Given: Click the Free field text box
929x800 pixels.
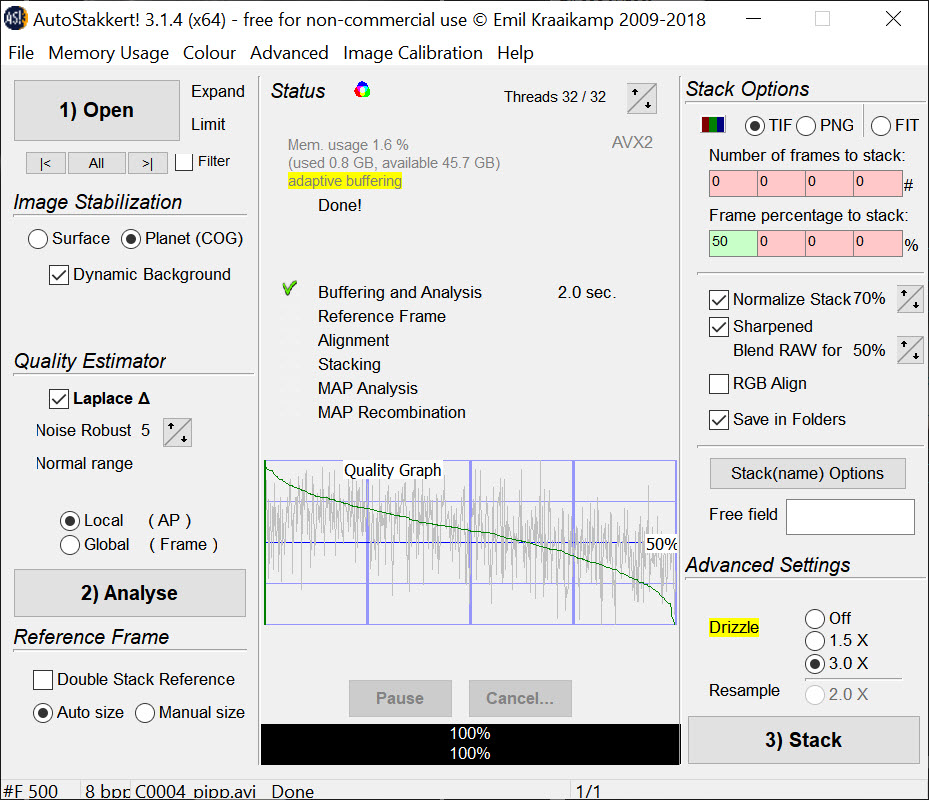Looking at the screenshot, I should pyautogui.click(x=849, y=517).
